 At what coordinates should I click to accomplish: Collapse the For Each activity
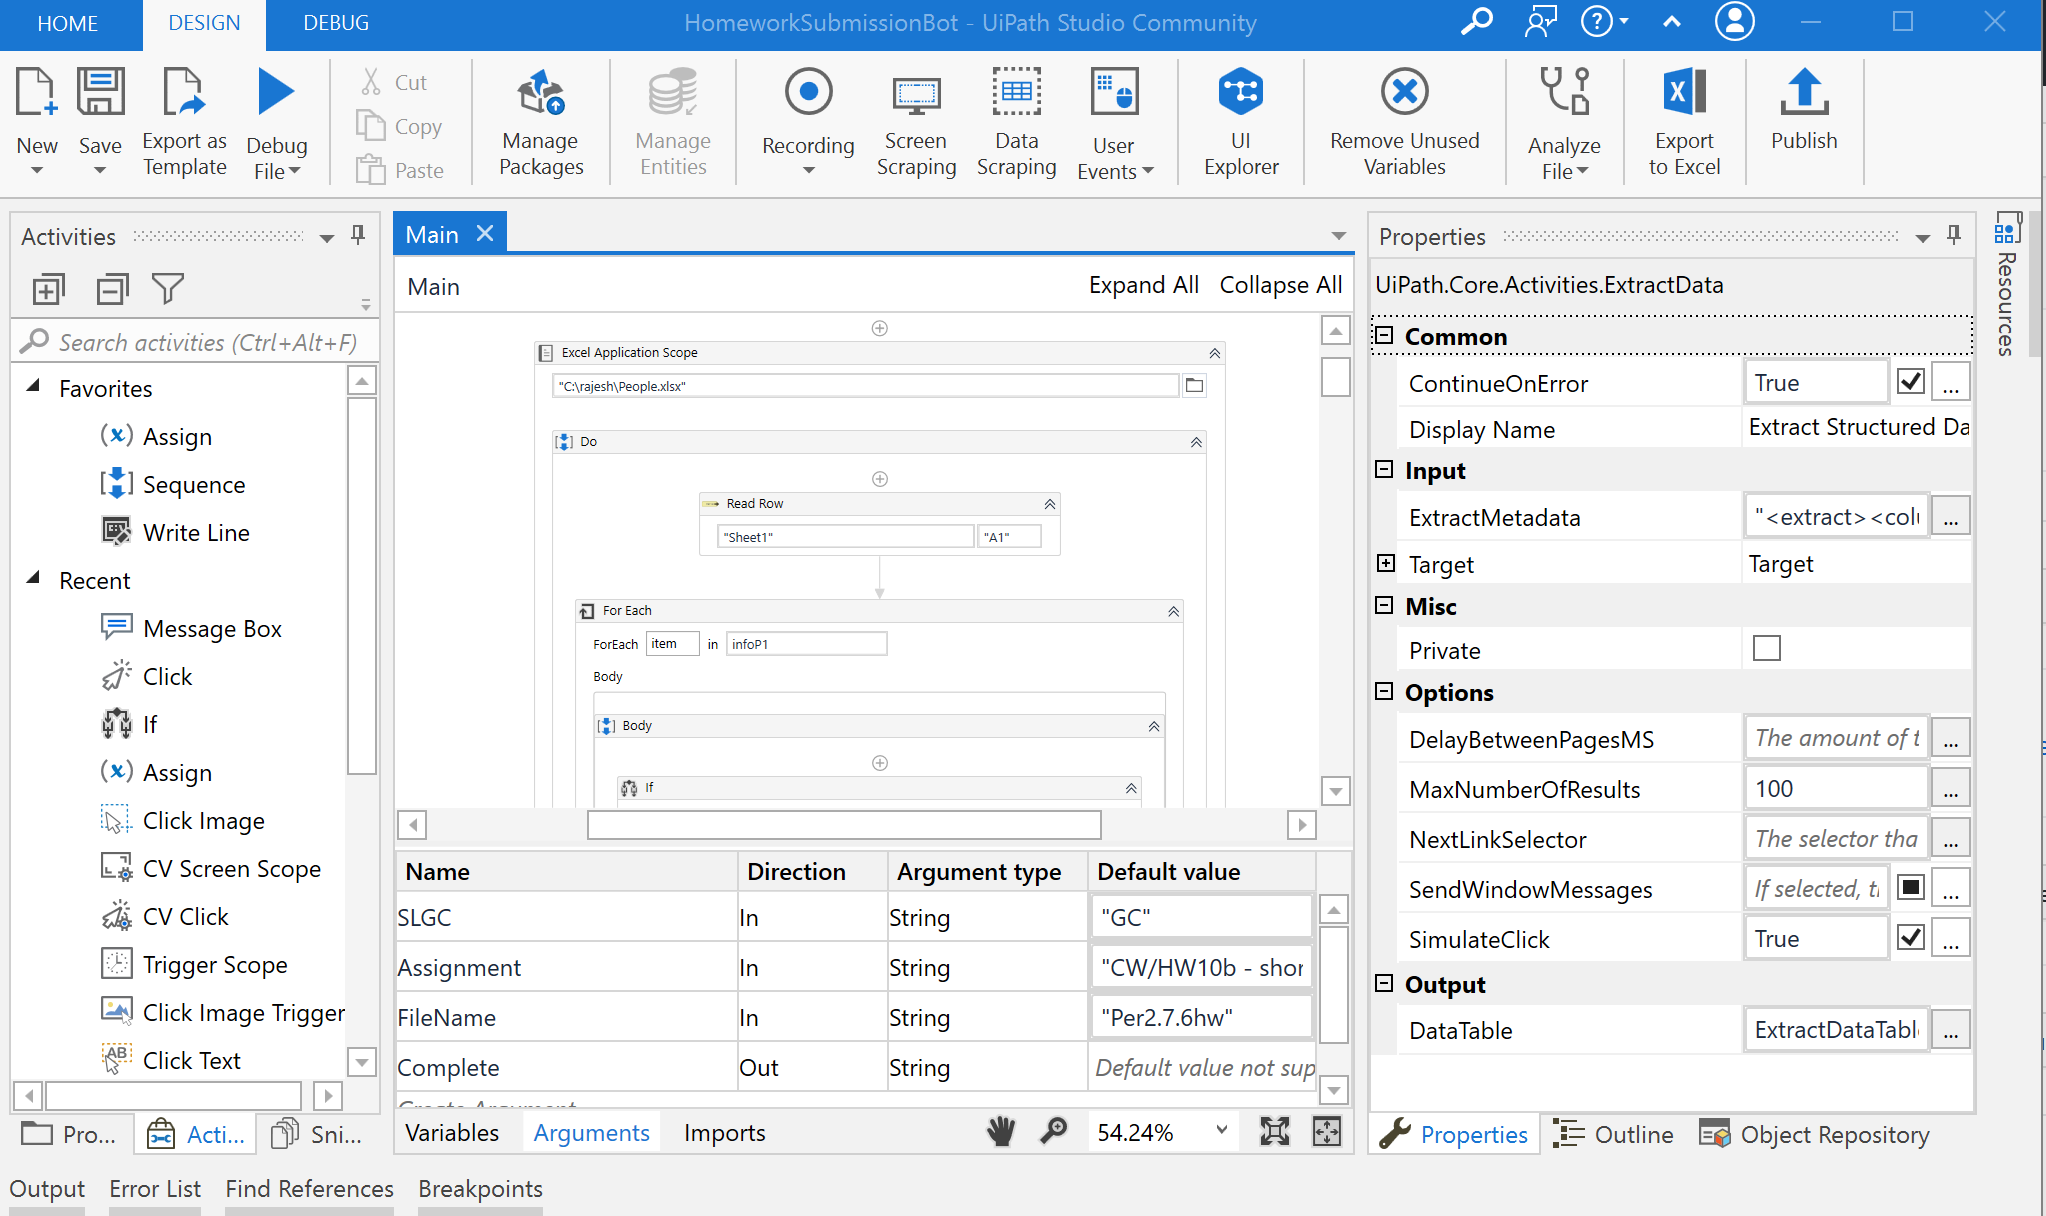click(x=1173, y=611)
